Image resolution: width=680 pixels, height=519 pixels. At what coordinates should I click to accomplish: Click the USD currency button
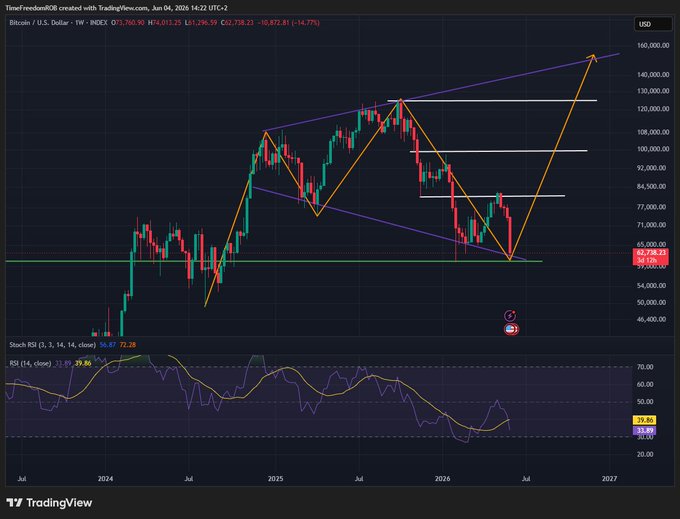click(653, 24)
